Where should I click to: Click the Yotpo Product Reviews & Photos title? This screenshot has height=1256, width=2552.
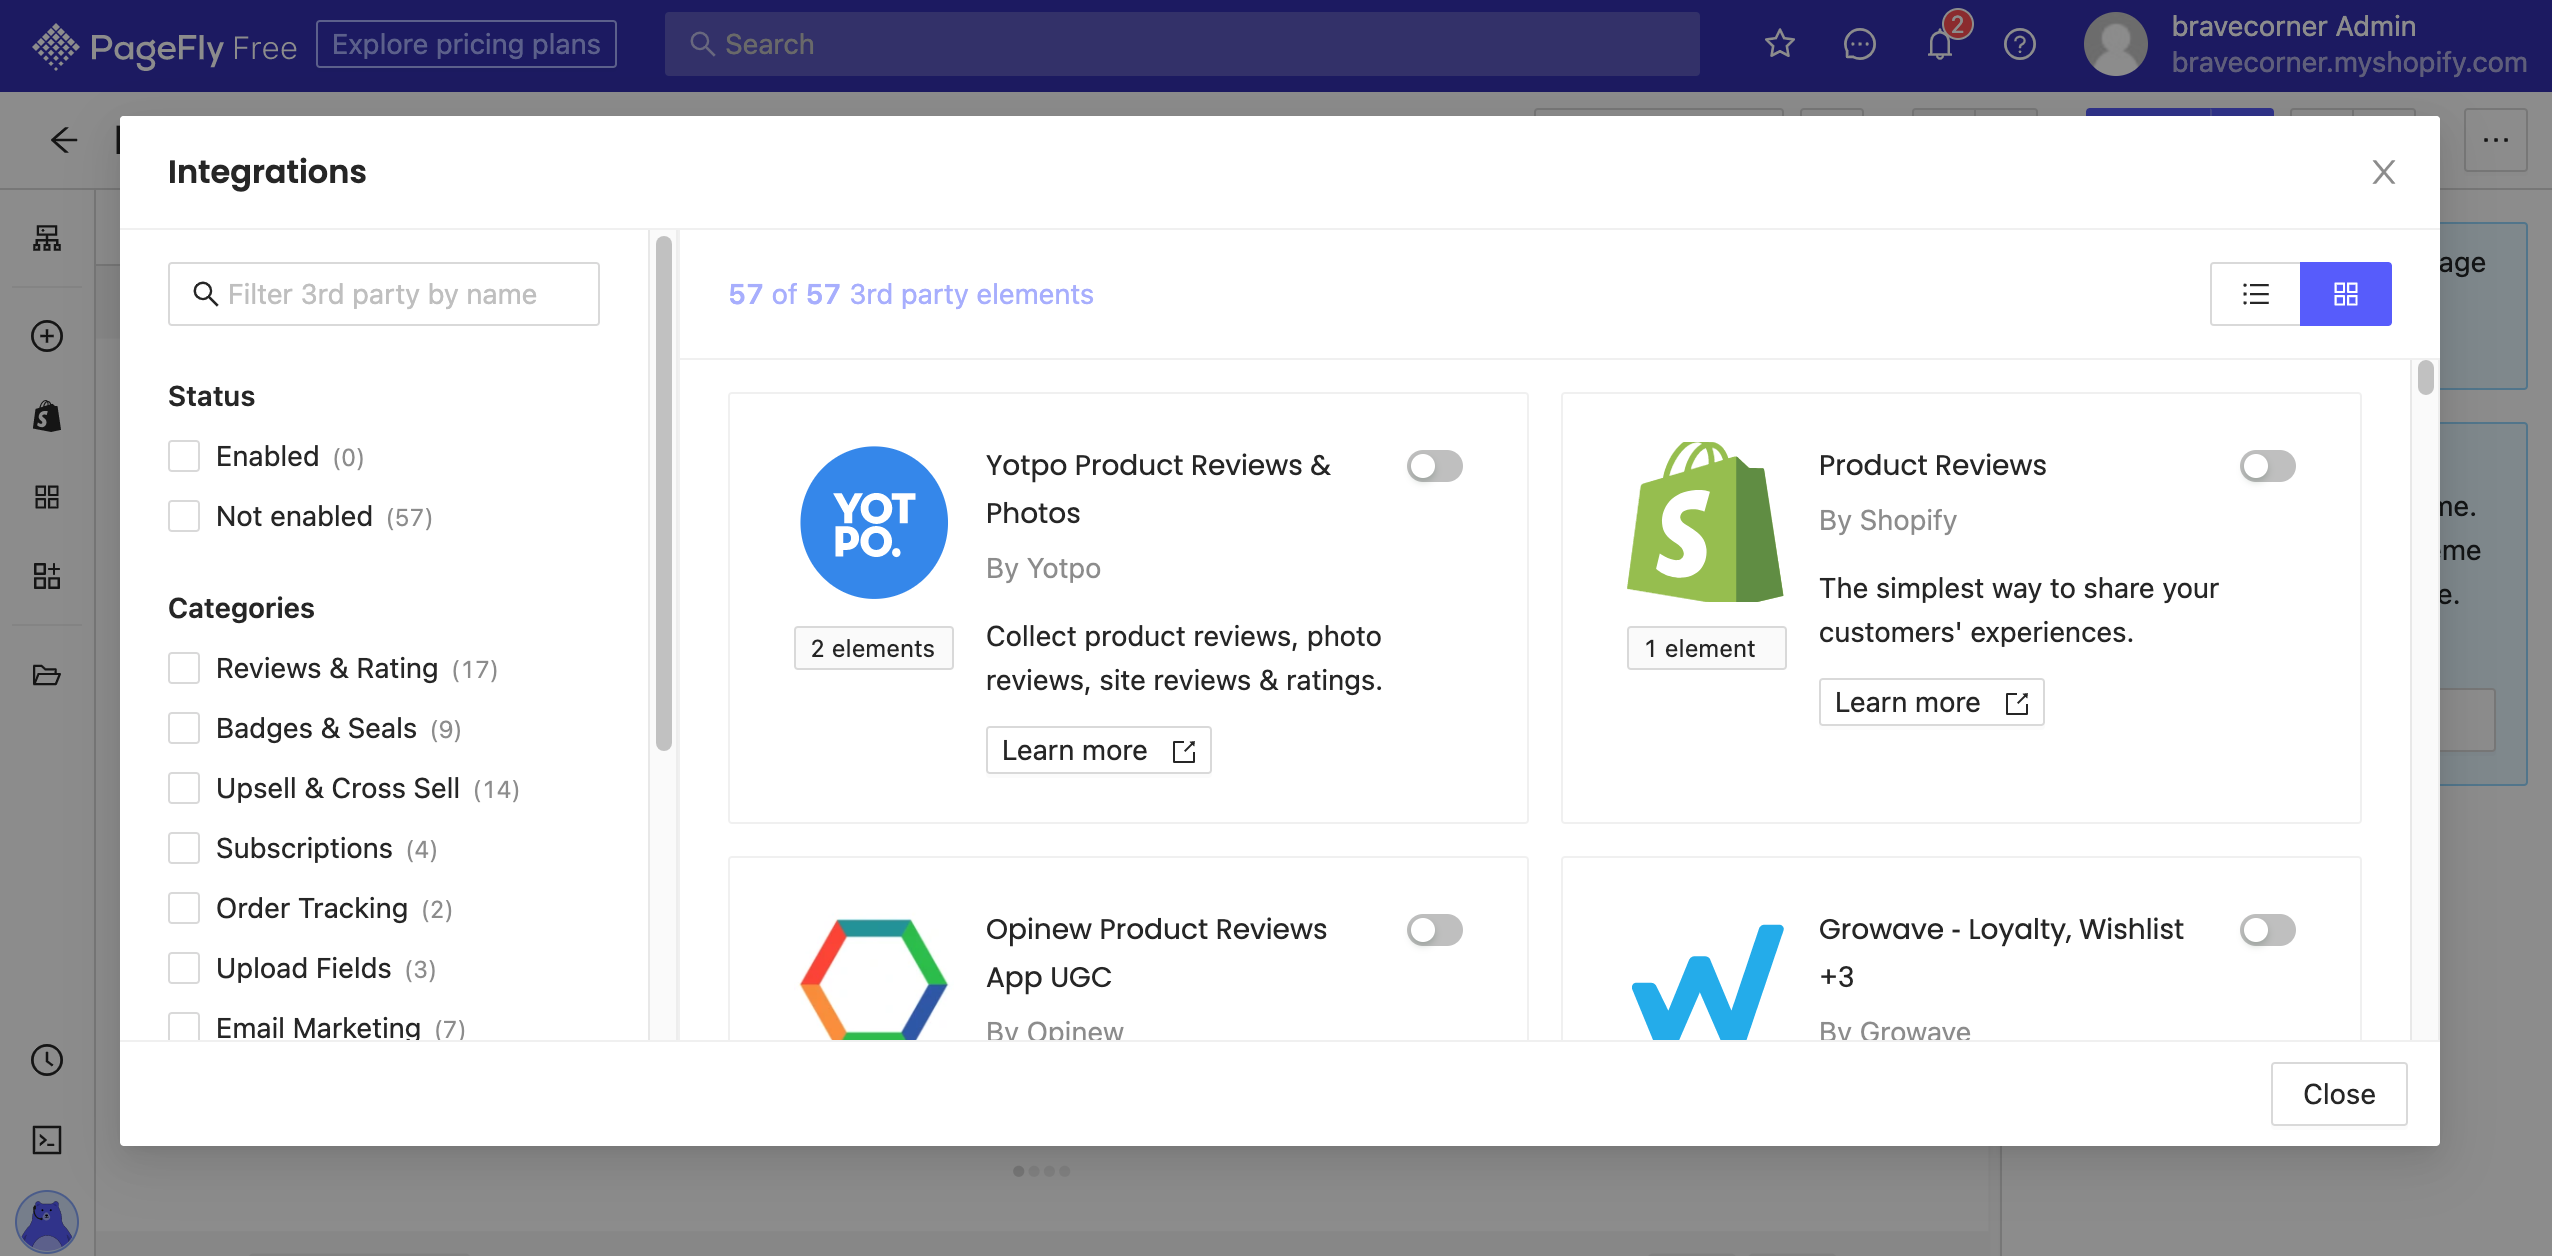(1158, 489)
